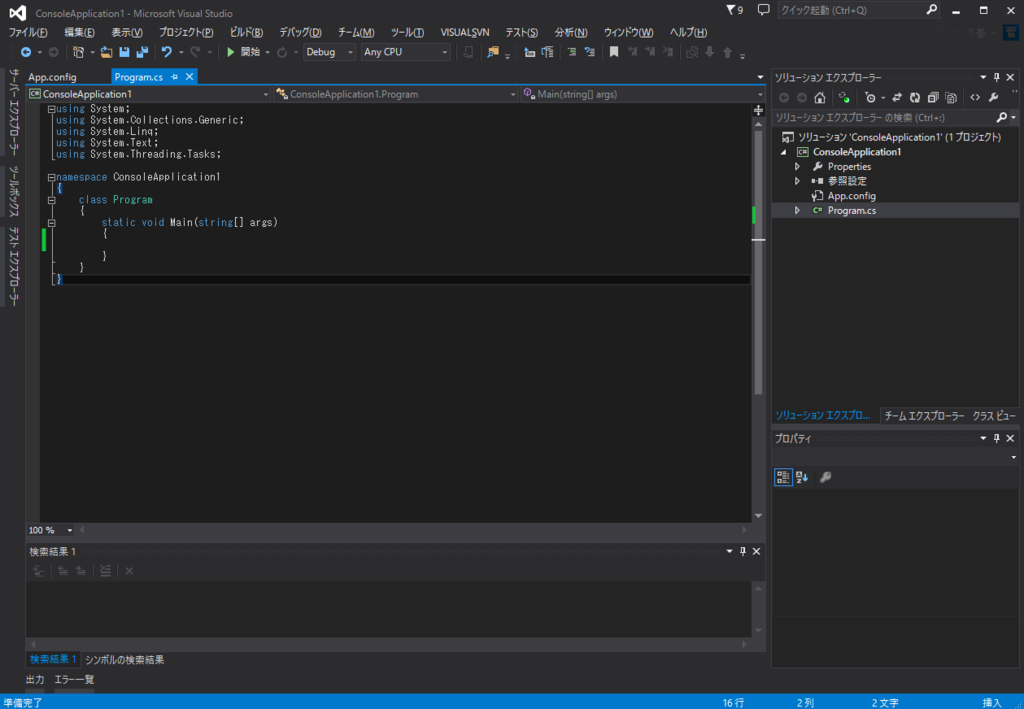1024x709 pixels.
Task: Collapse the namespace block in the editor
Action: pyautogui.click(x=51, y=177)
